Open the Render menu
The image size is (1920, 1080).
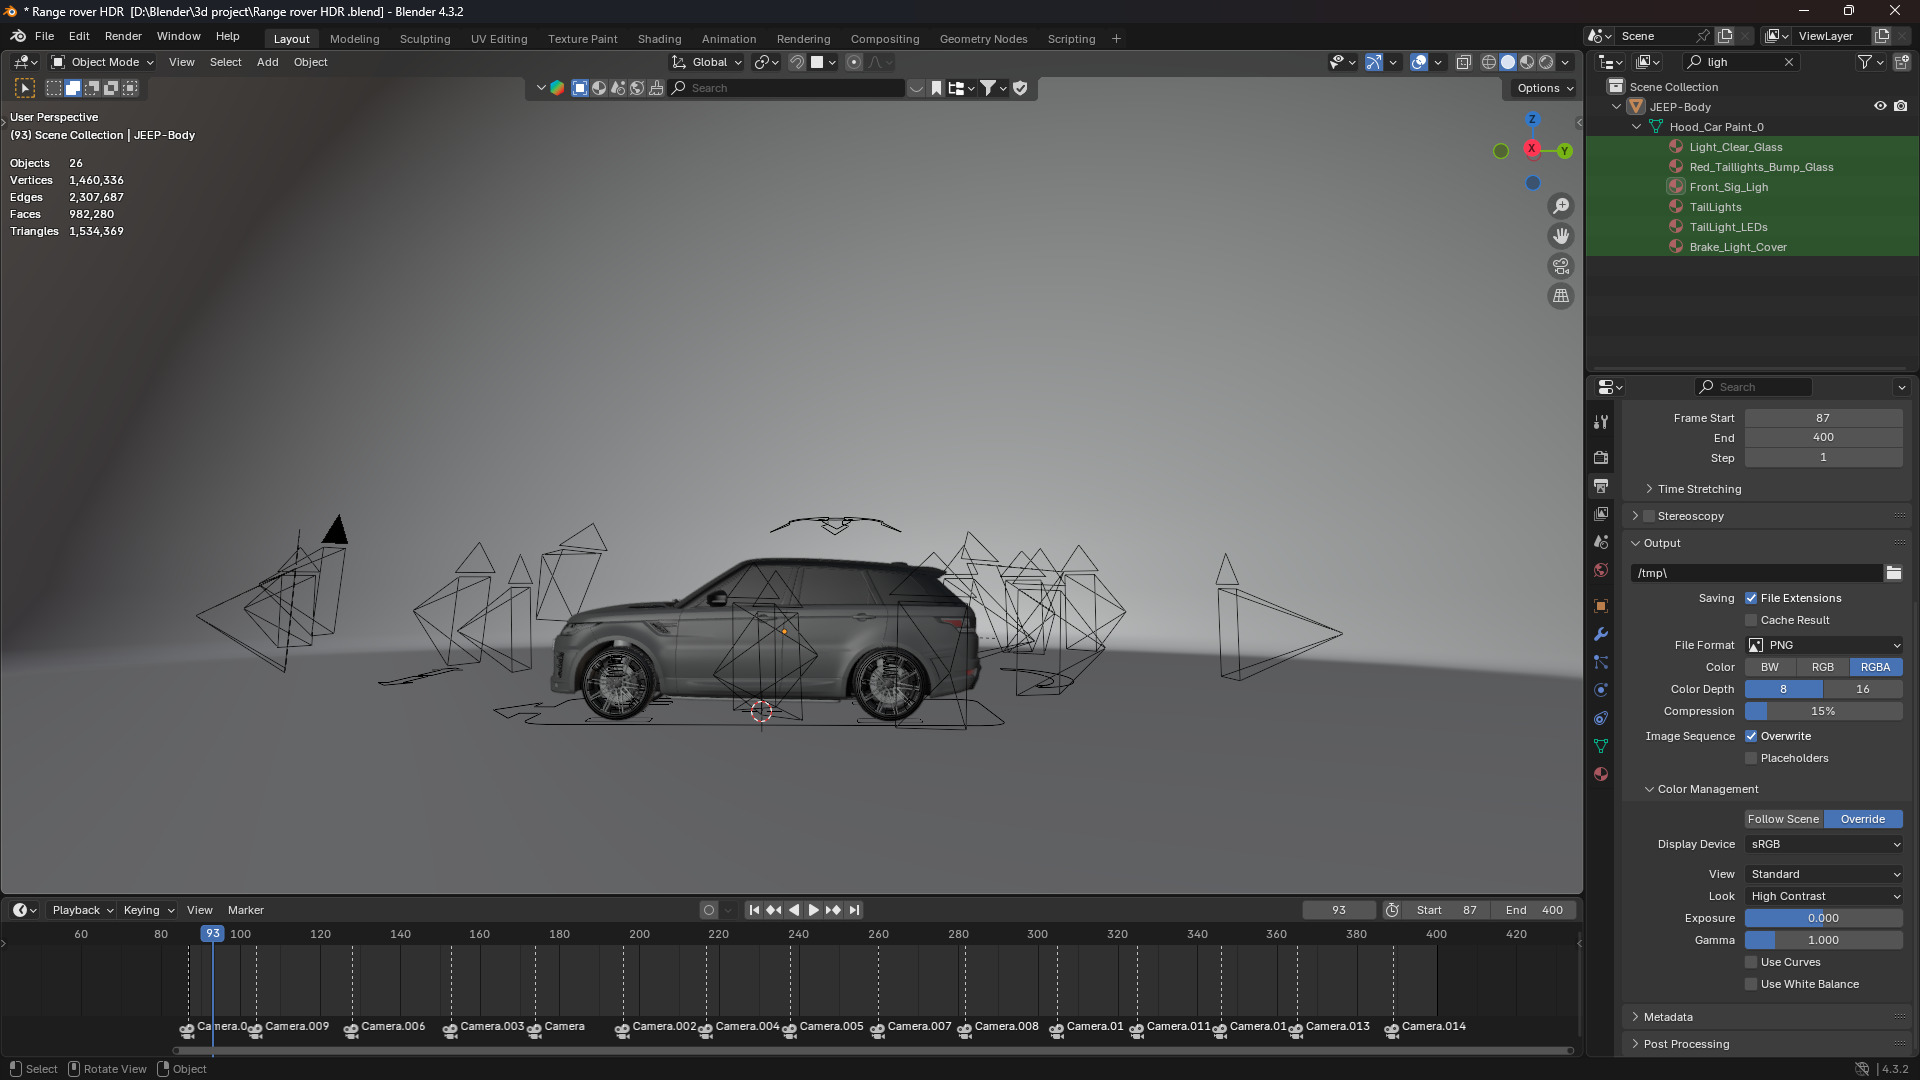click(123, 36)
